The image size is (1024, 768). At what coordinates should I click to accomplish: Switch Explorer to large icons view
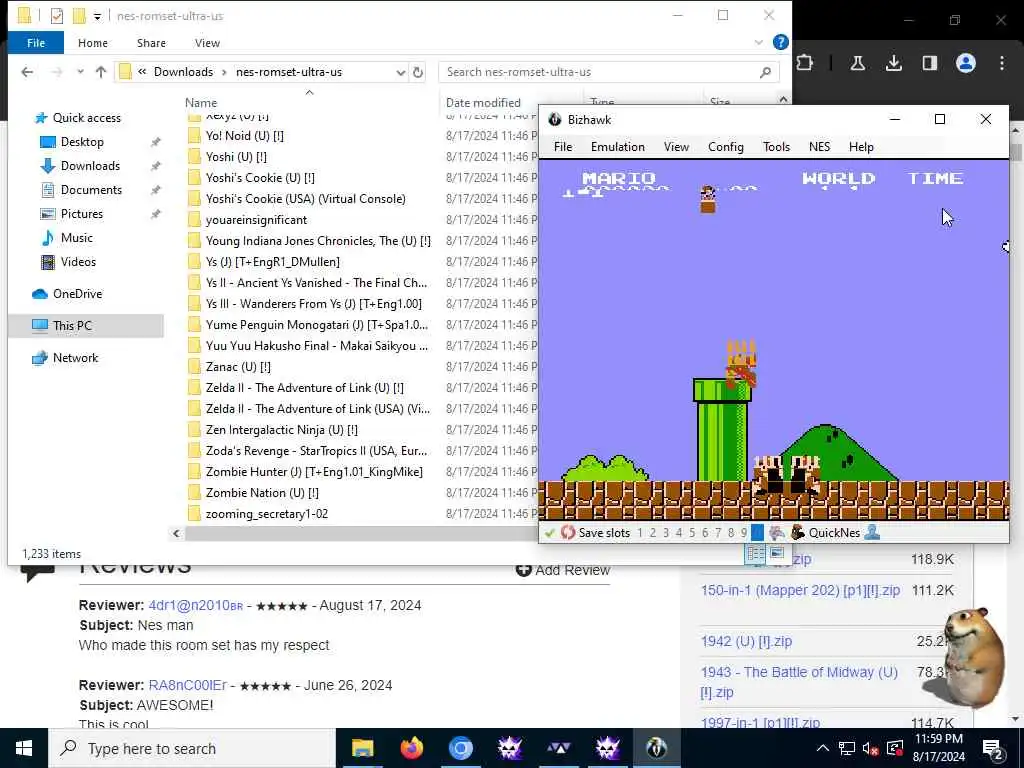(x=776, y=554)
